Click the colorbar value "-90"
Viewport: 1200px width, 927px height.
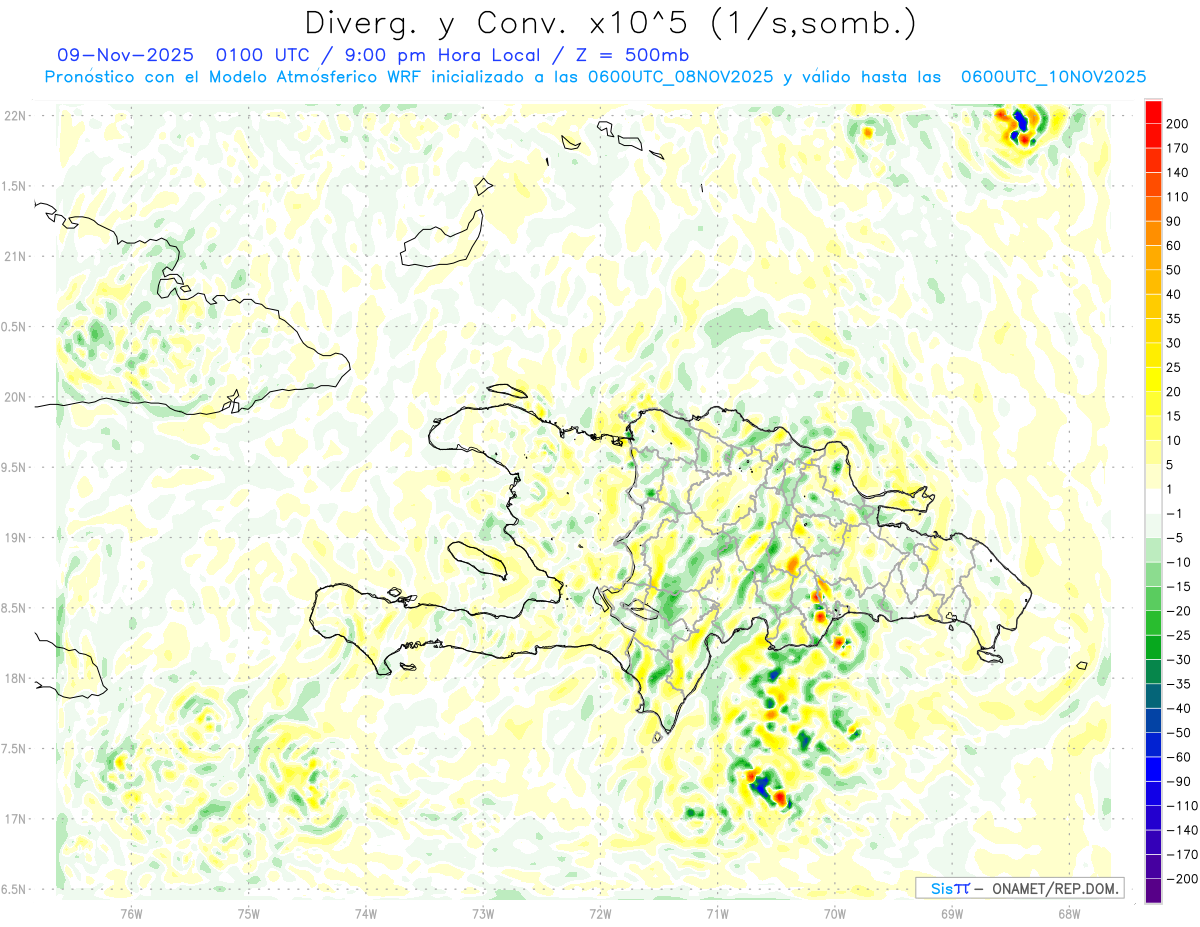point(1177,782)
